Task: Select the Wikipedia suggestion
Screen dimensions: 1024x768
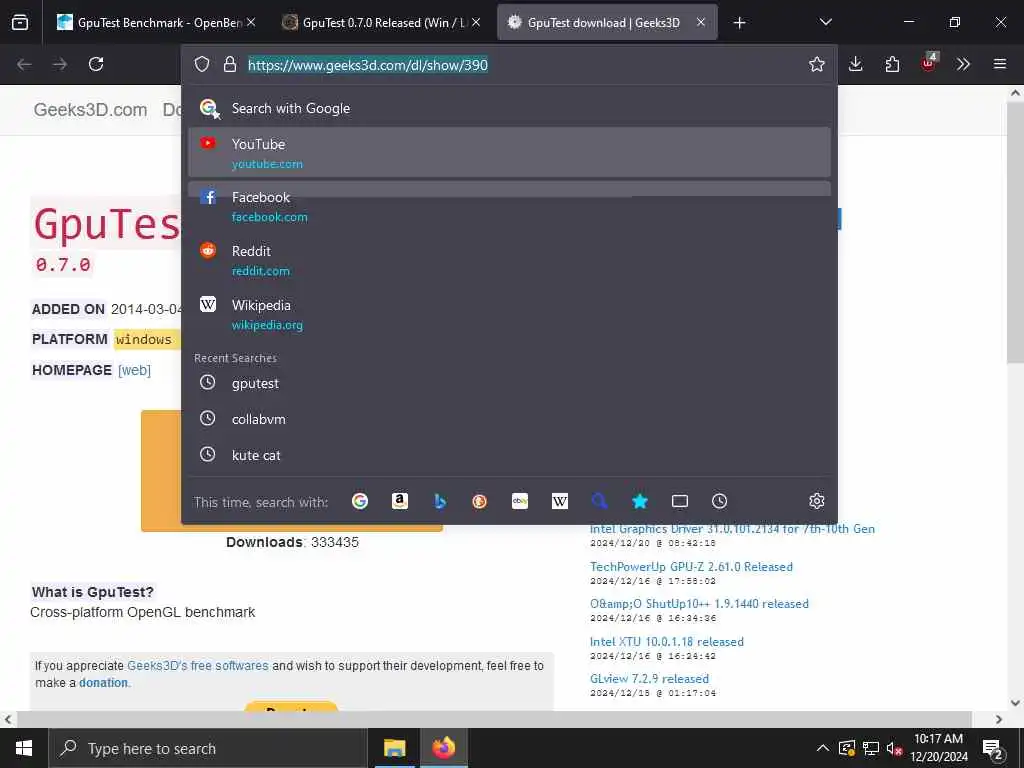Action: point(509,314)
